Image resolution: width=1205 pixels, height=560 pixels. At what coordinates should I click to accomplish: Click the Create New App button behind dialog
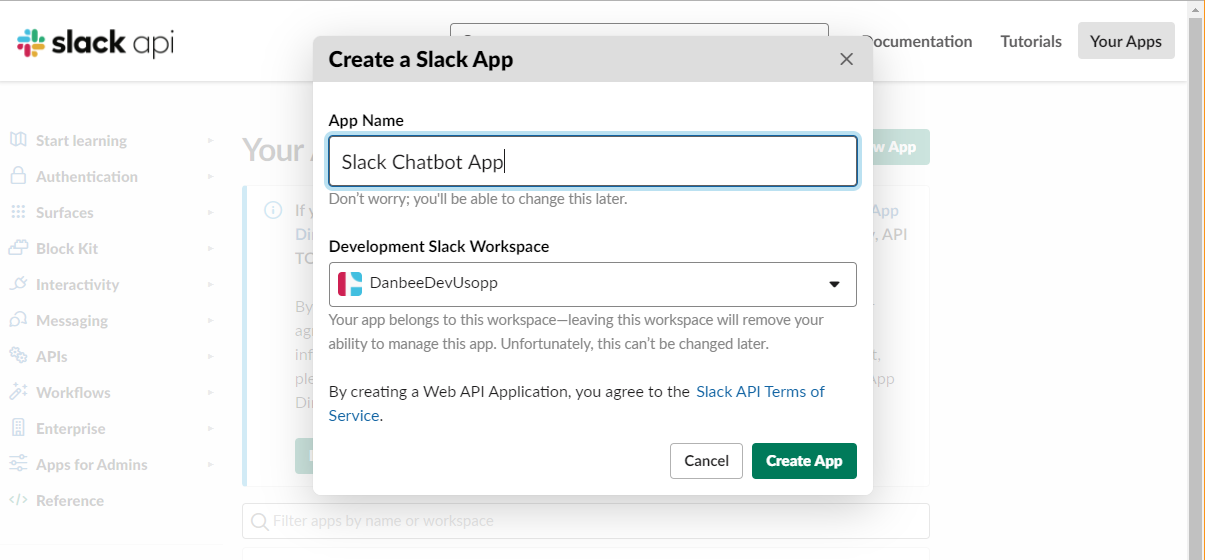900,147
